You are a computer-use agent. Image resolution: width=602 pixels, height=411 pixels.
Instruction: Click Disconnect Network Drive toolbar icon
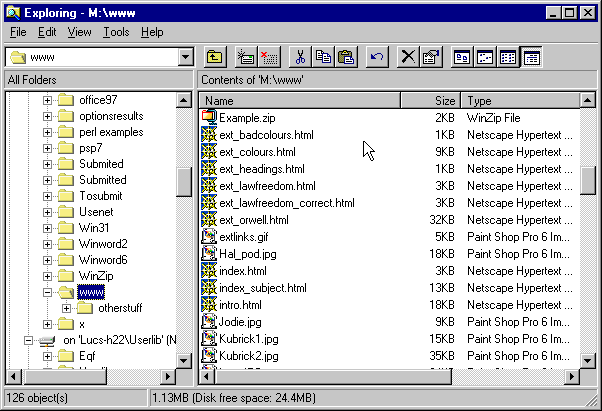(269, 58)
